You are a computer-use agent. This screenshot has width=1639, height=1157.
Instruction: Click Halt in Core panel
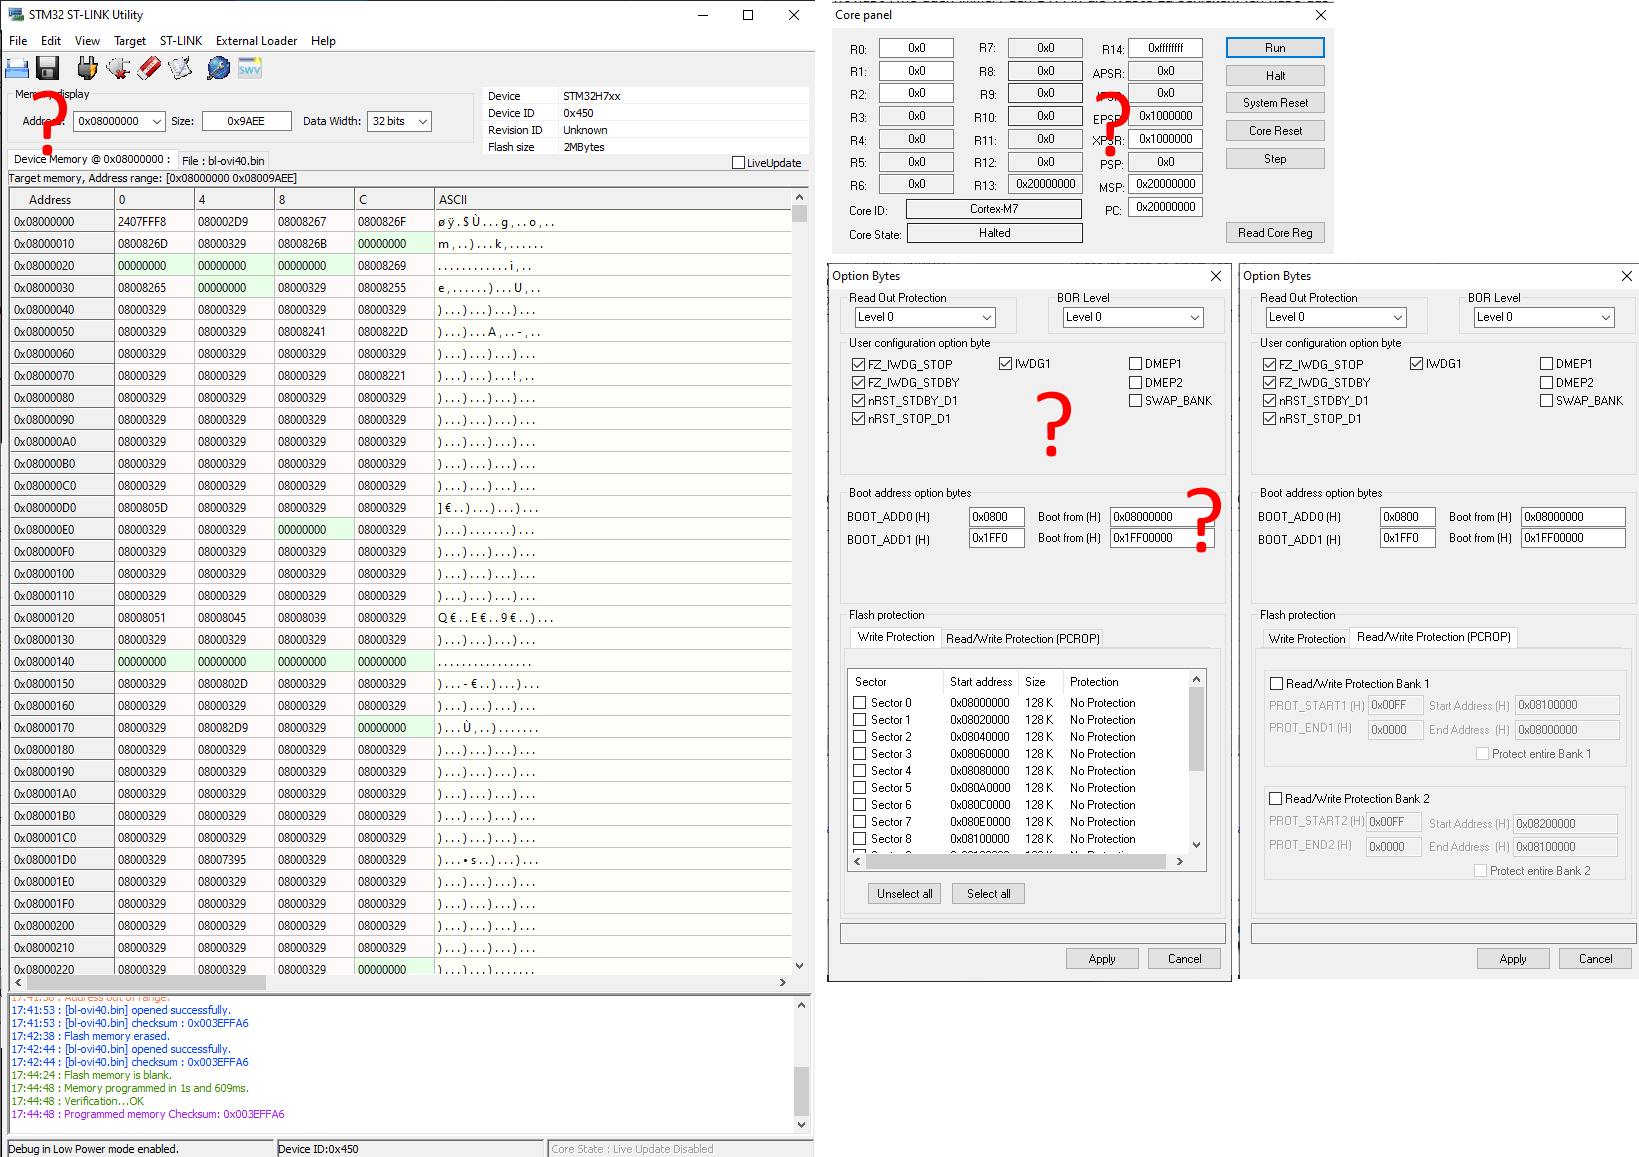1275,76
